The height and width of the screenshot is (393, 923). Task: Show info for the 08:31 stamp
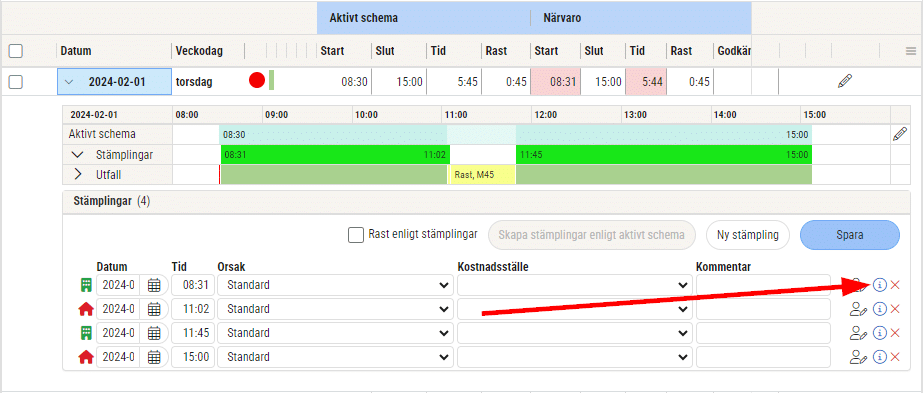879,285
